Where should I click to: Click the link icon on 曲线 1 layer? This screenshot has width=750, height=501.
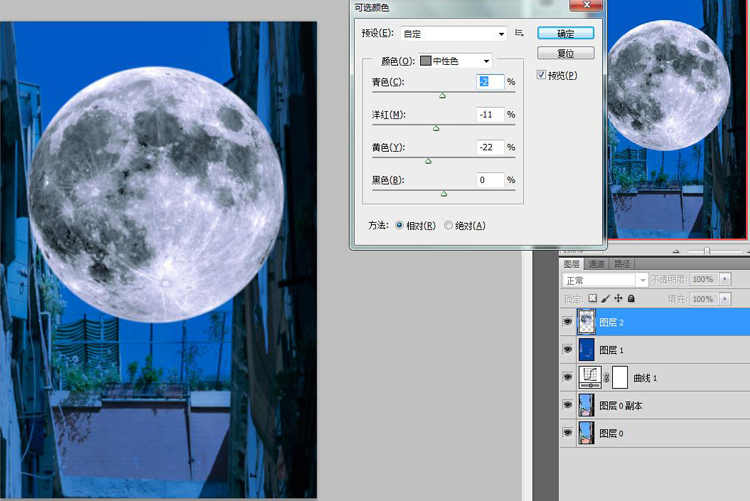[x=606, y=378]
